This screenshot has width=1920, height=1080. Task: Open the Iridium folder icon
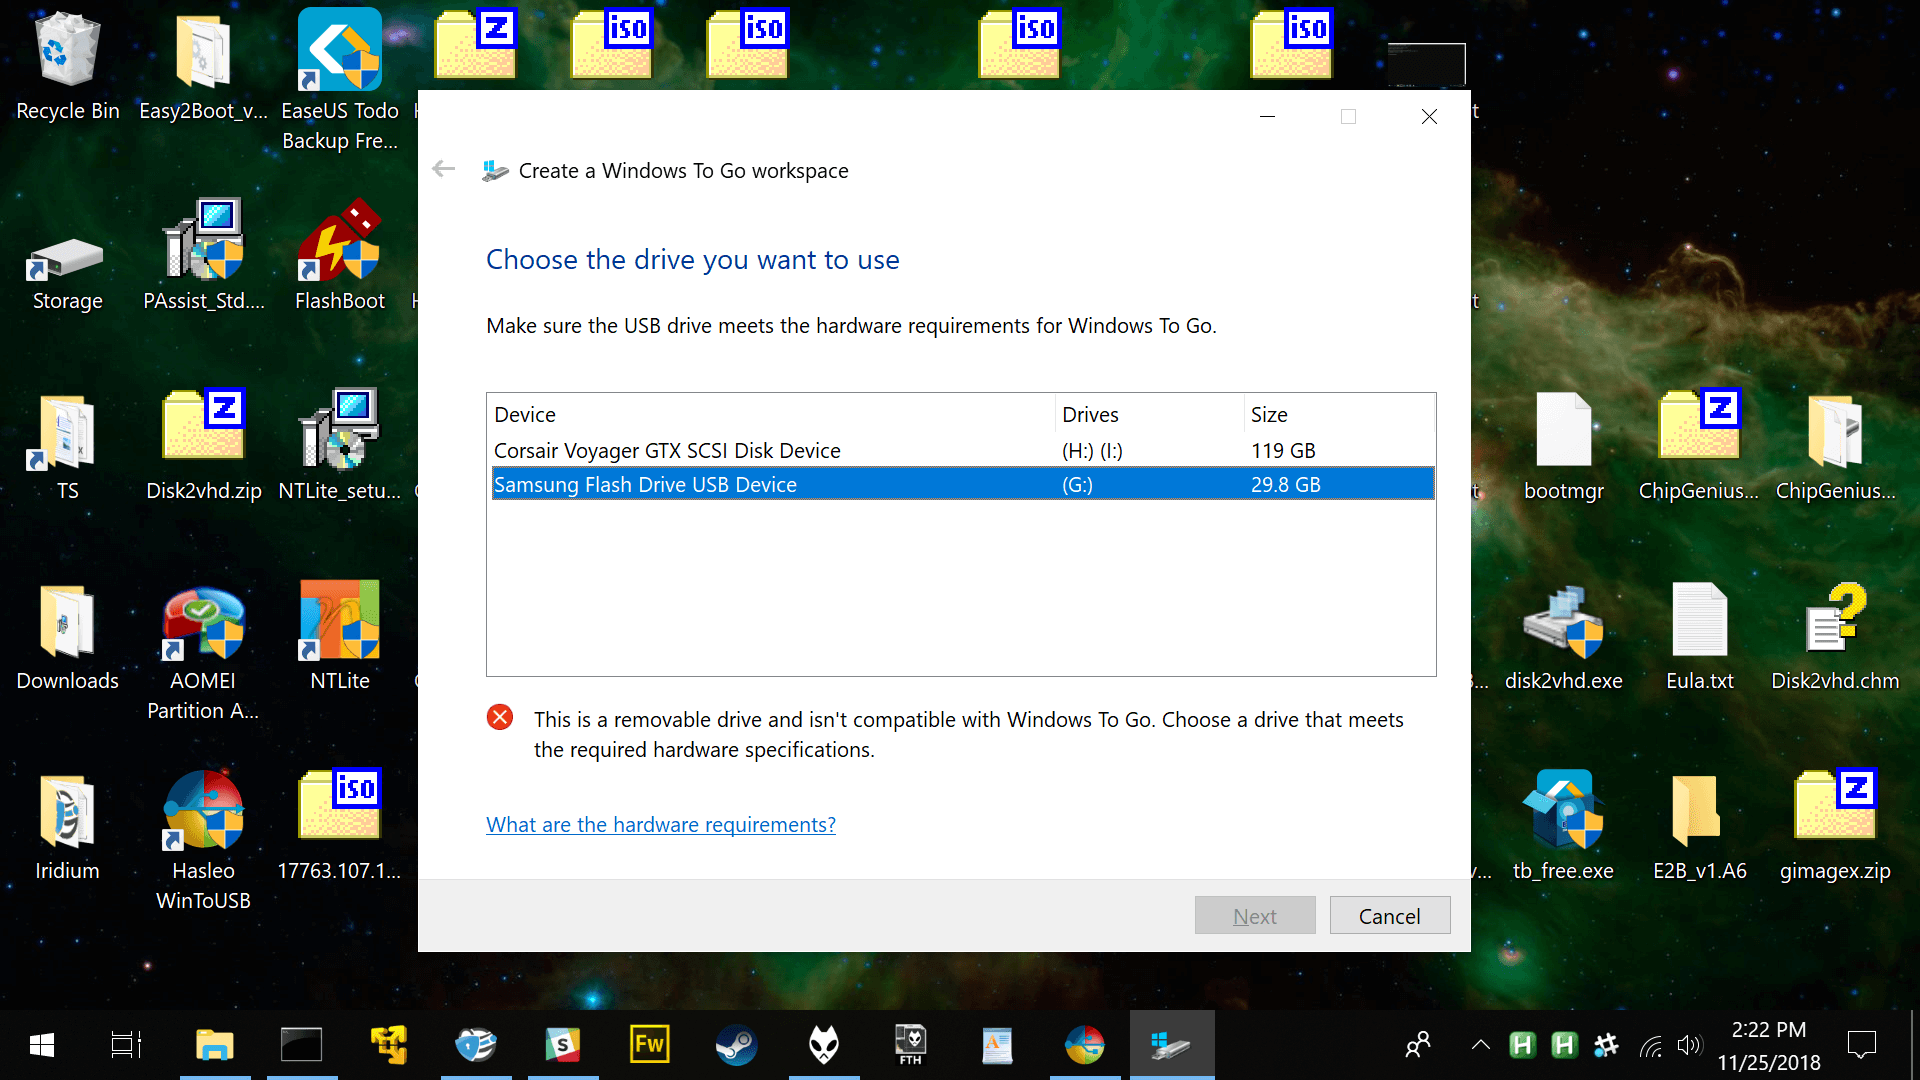tap(67, 826)
